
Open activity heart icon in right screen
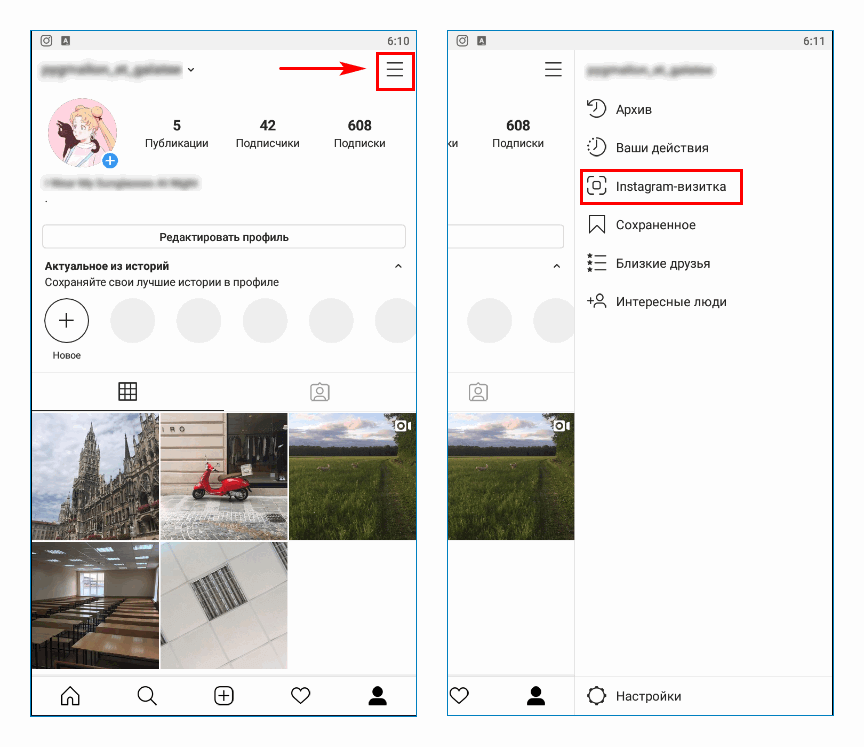459,696
